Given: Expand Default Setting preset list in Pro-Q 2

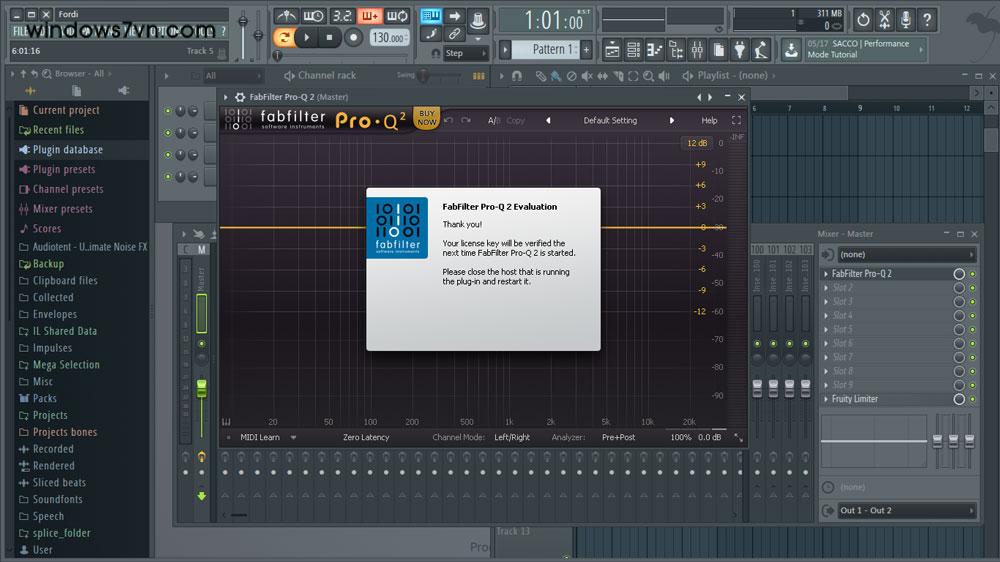Looking at the screenshot, I should click(x=610, y=121).
